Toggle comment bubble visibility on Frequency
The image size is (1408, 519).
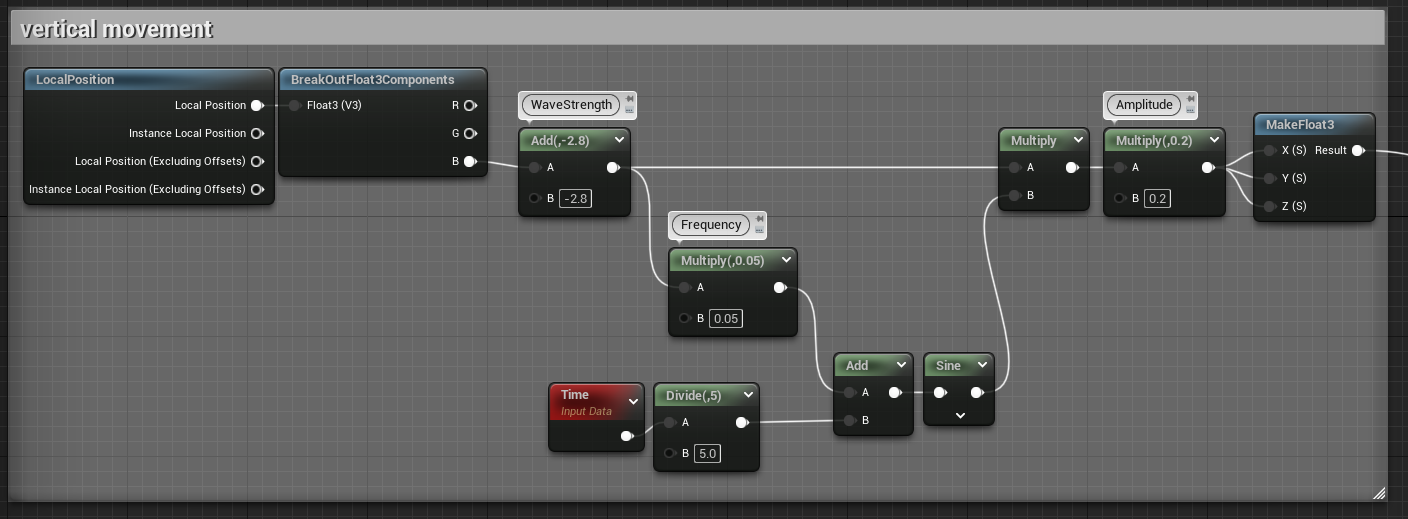759,230
